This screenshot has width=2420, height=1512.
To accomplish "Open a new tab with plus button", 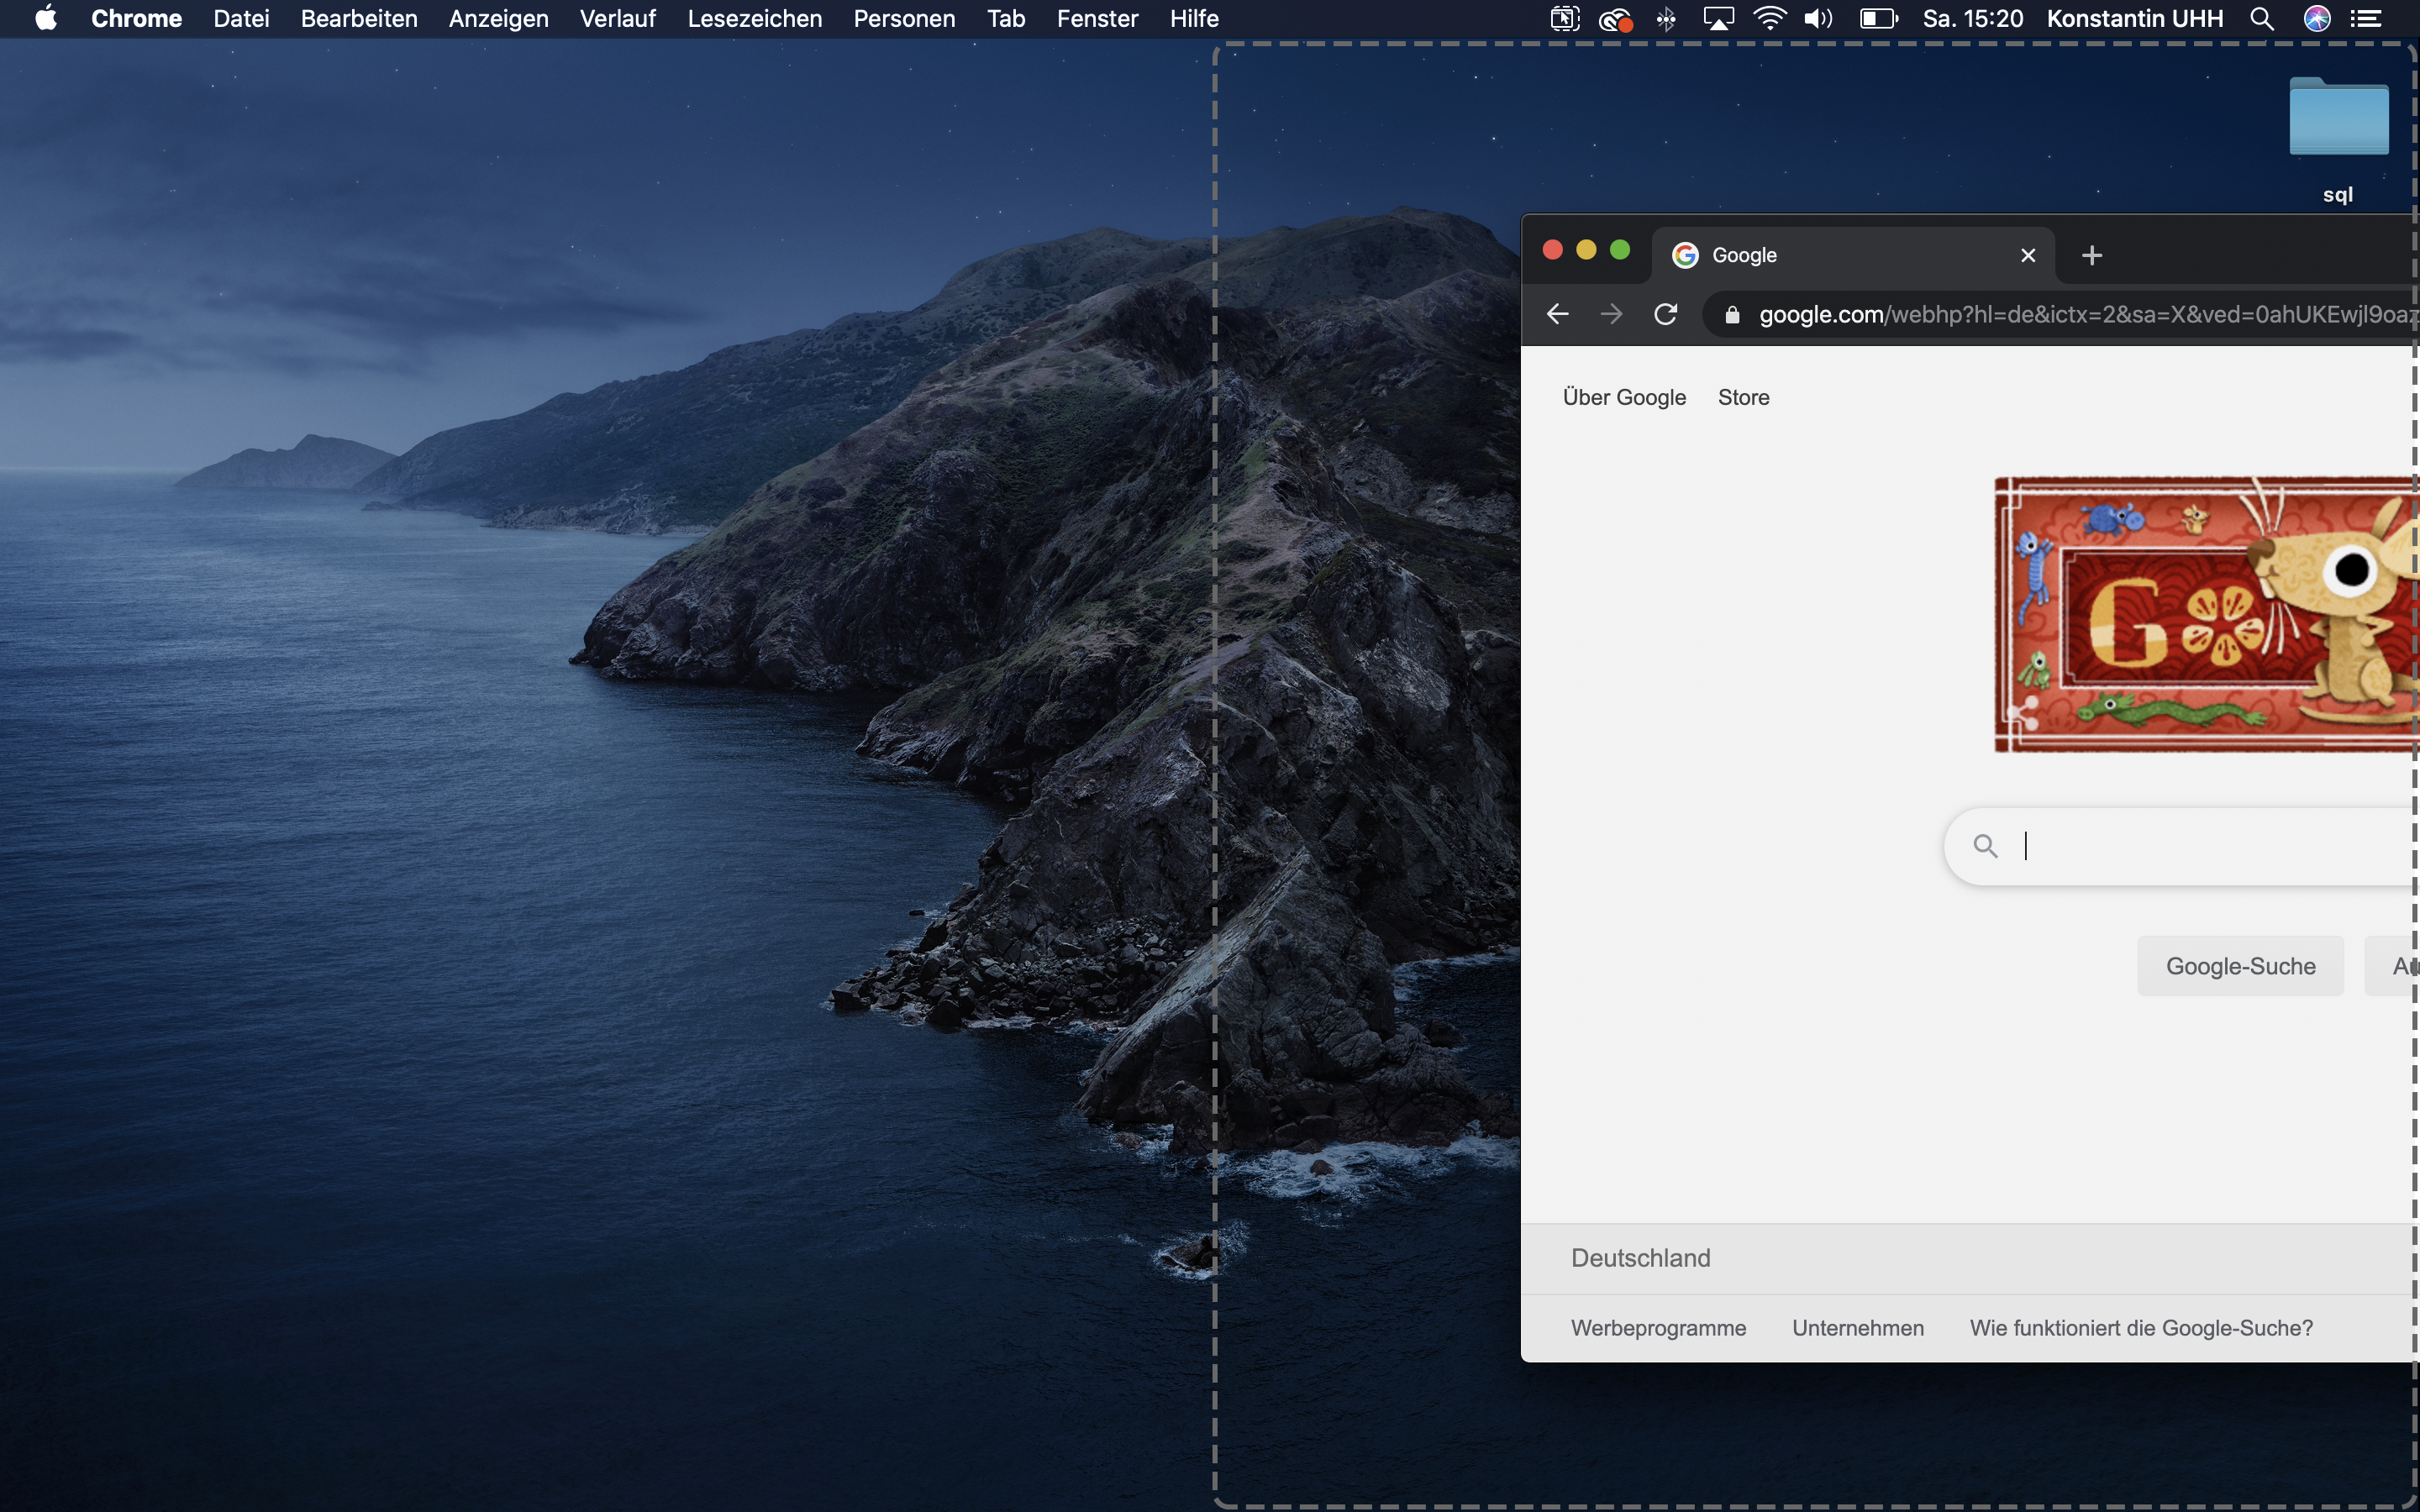I will [2091, 255].
